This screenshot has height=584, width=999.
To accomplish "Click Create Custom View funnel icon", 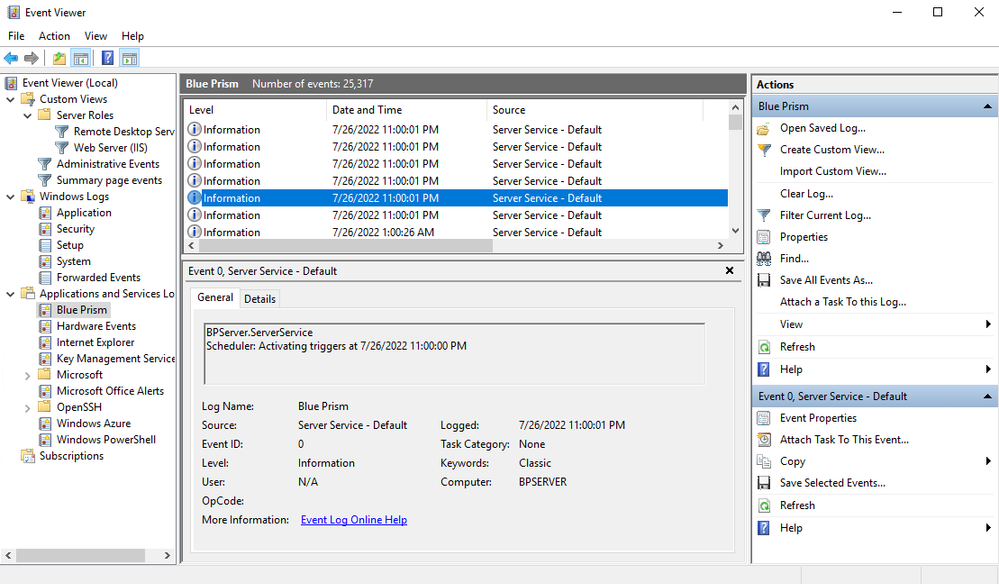I will point(764,150).
